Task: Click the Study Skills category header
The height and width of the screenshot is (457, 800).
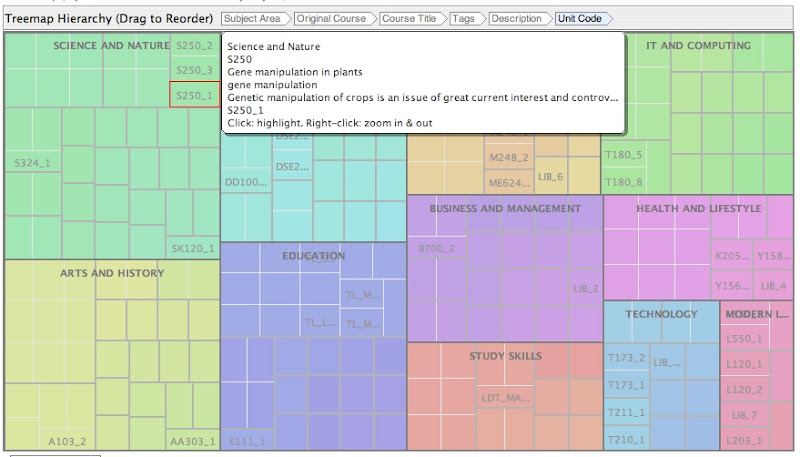Action: point(505,356)
